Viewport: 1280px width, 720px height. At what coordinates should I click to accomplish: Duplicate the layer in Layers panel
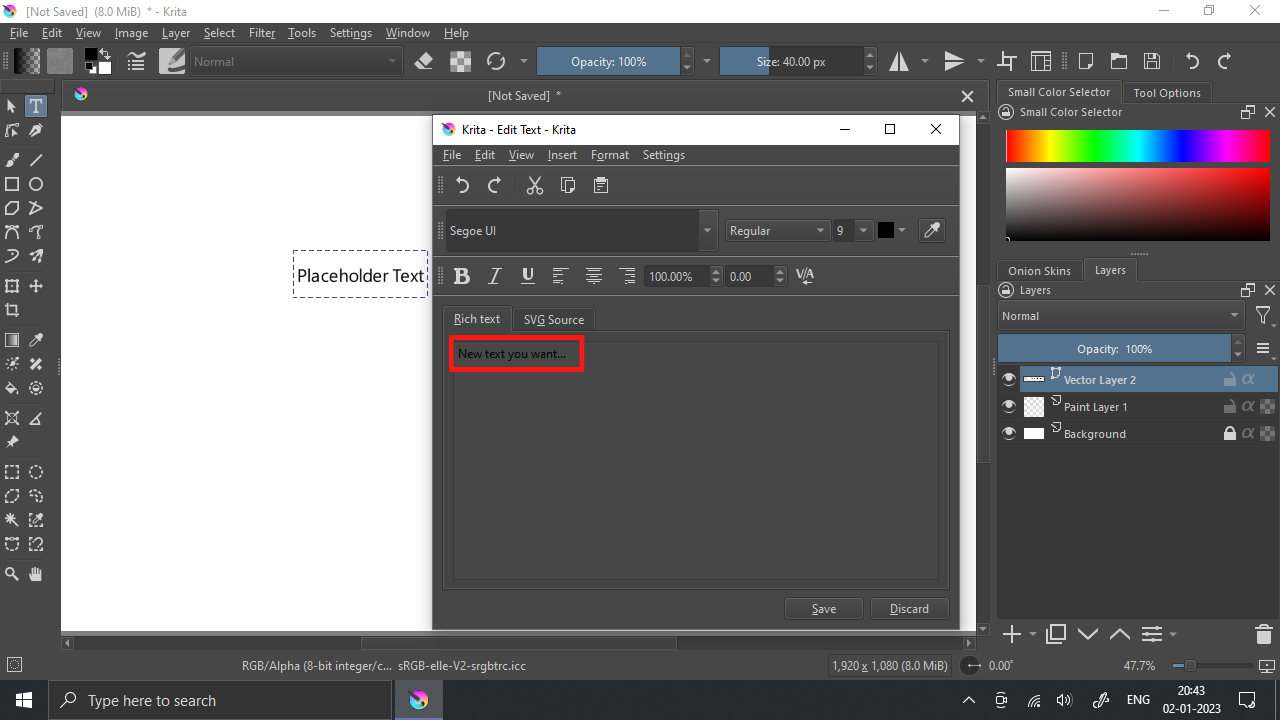1056,634
